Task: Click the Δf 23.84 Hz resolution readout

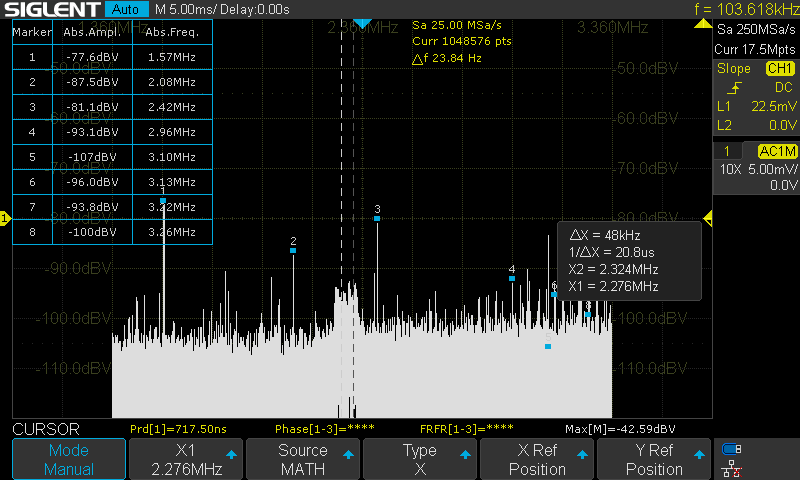Action: [446, 58]
